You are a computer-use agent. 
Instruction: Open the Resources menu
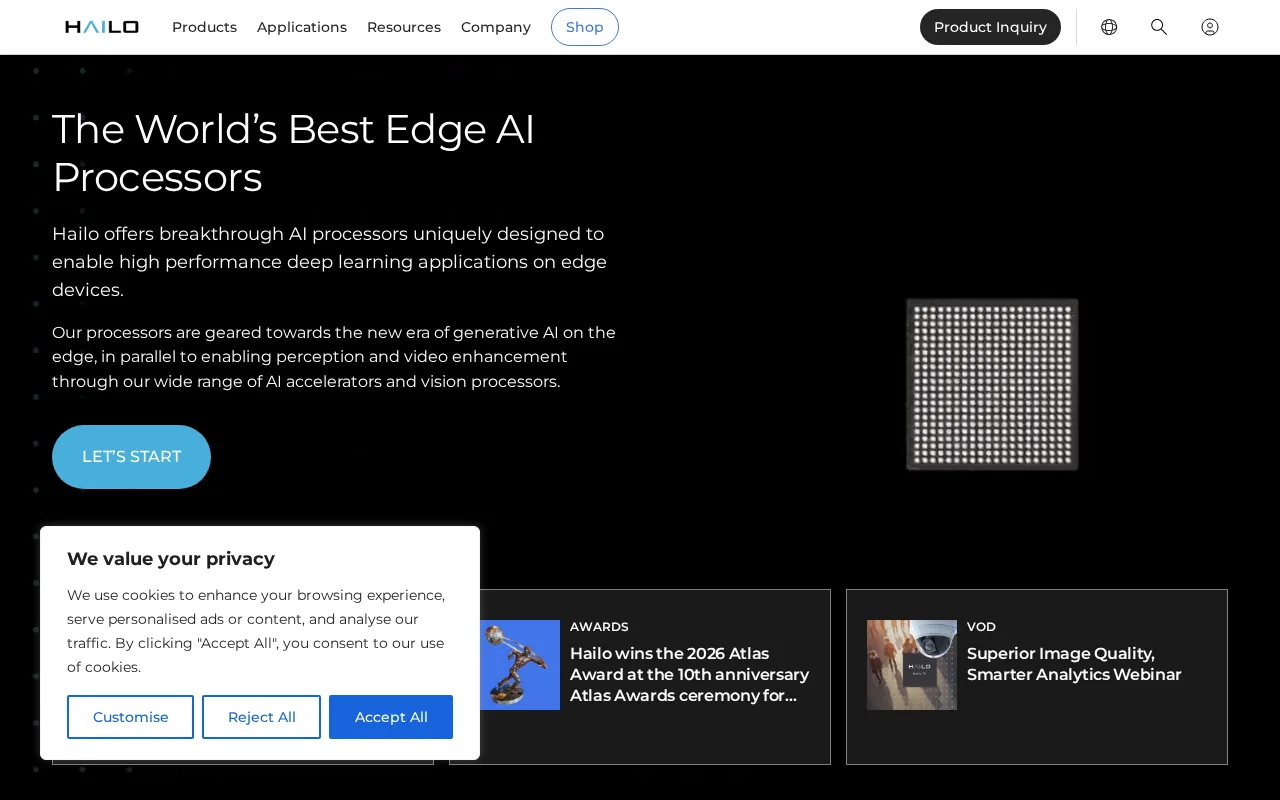point(404,27)
